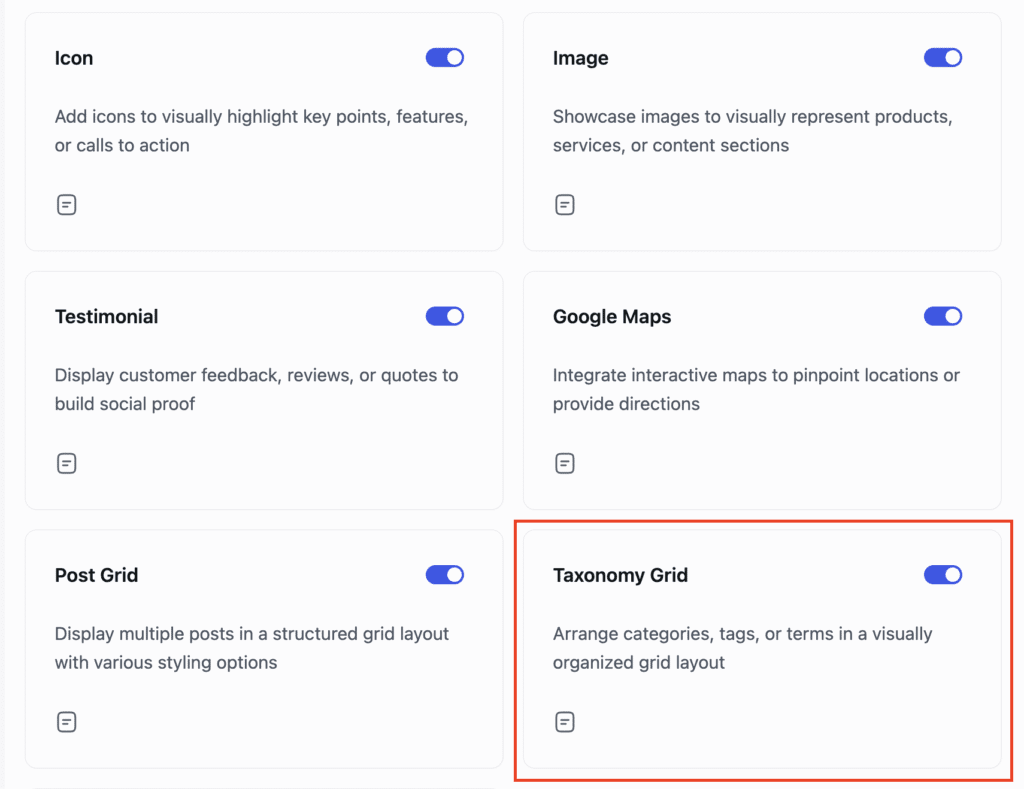Click Taxonomy Grid description text
The height and width of the screenshot is (789, 1024).
(x=743, y=648)
